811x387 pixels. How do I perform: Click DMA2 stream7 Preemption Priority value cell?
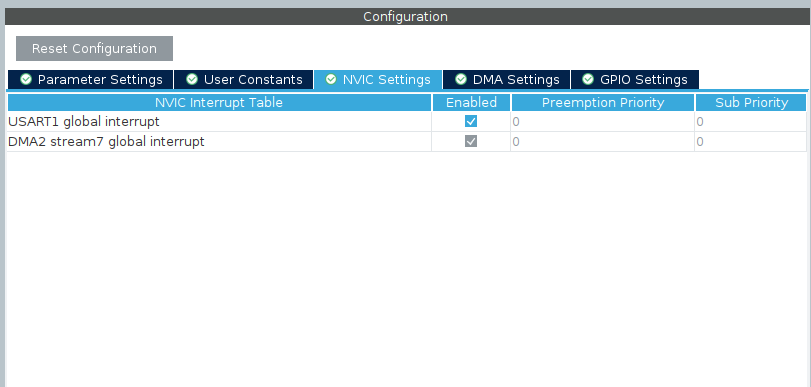603,142
